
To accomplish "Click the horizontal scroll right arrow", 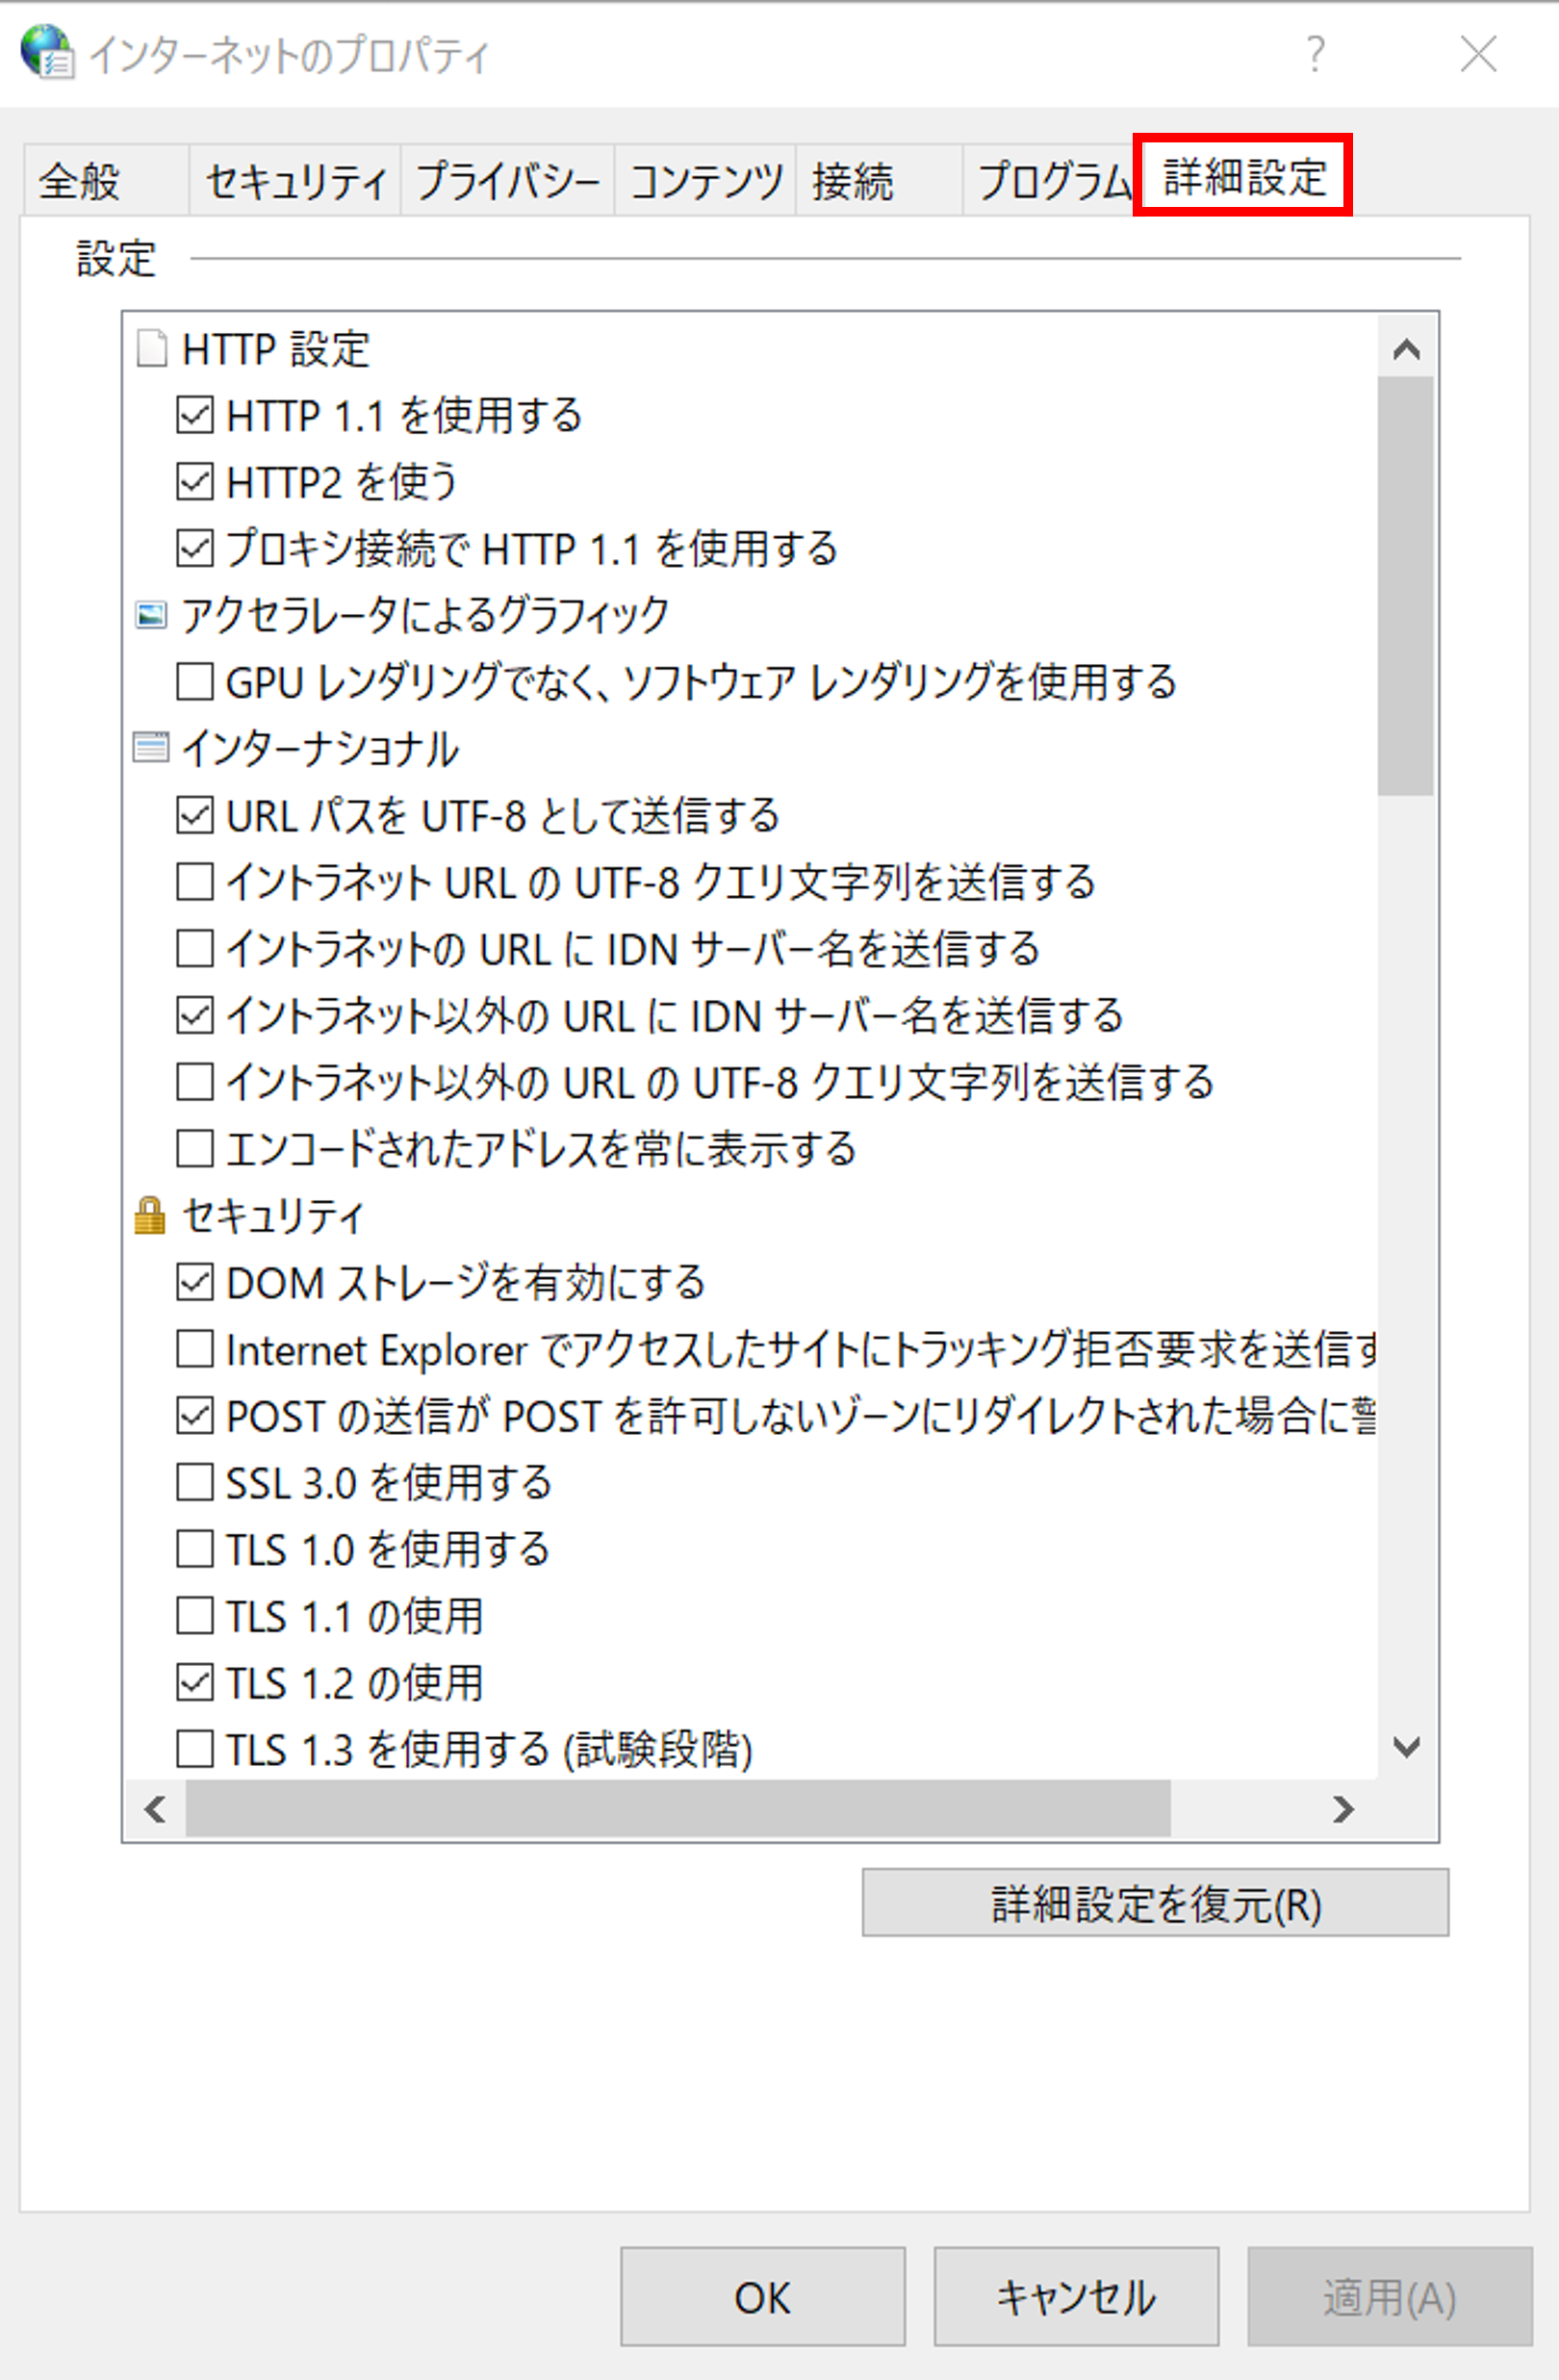I will pyautogui.click(x=1343, y=1809).
